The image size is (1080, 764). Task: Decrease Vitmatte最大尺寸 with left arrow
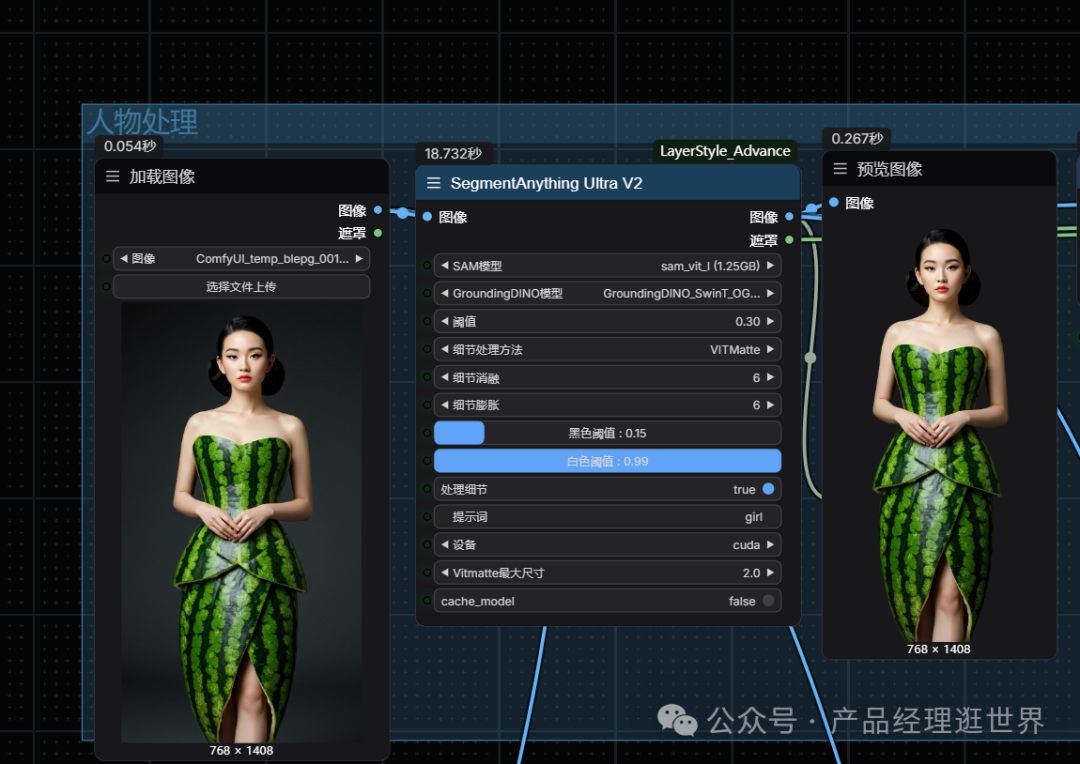click(x=445, y=572)
